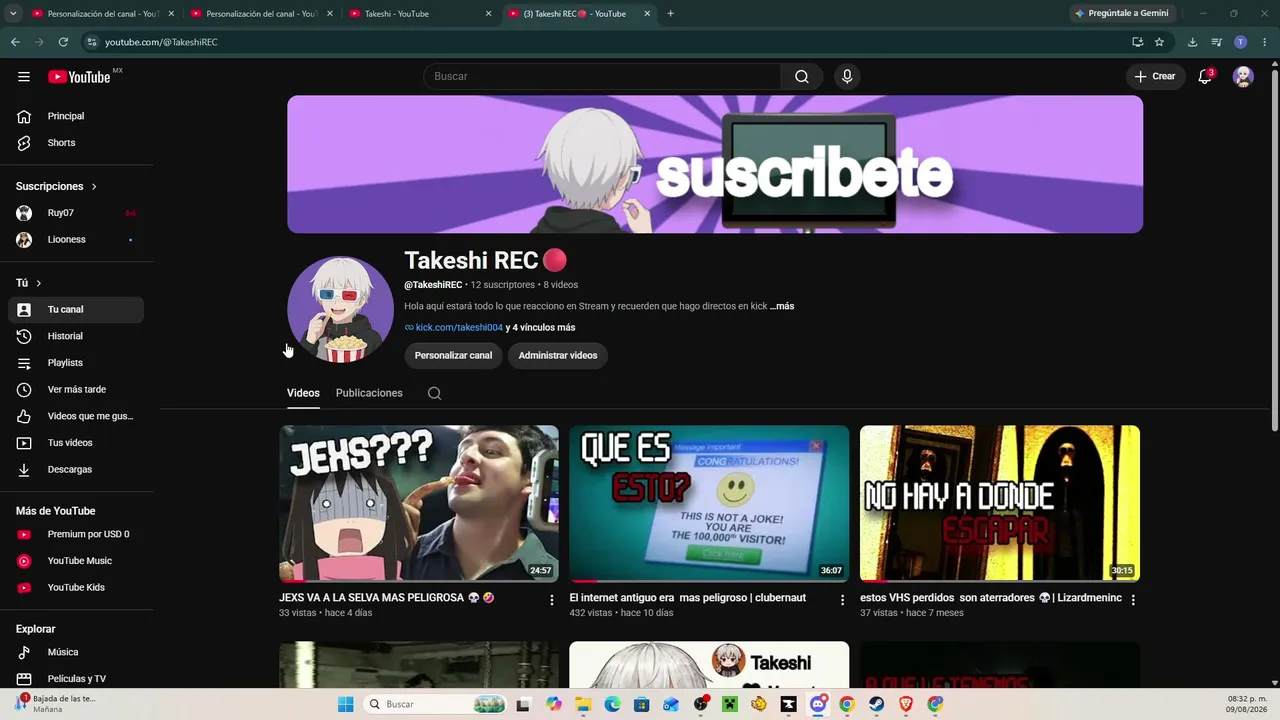This screenshot has width=1280, height=720.
Task: Close the 'Takeshi - YouTube' browser tab
Action: [488, 14]
